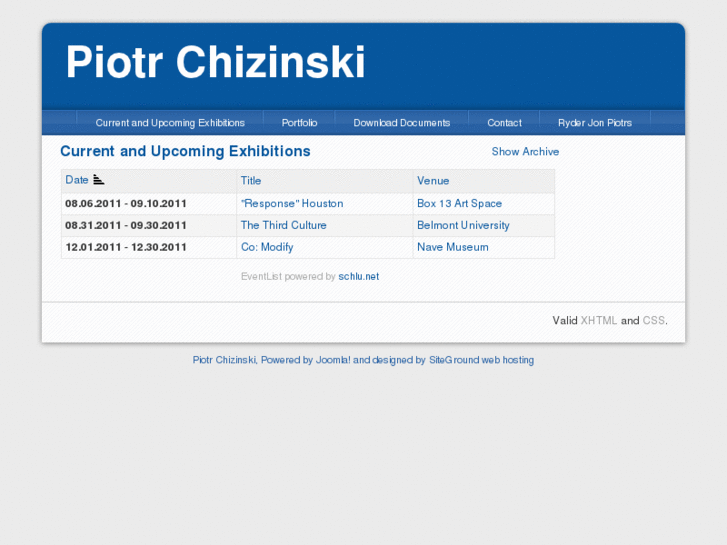
Task: View Box 13 Art Space venue
Action: 459,204
